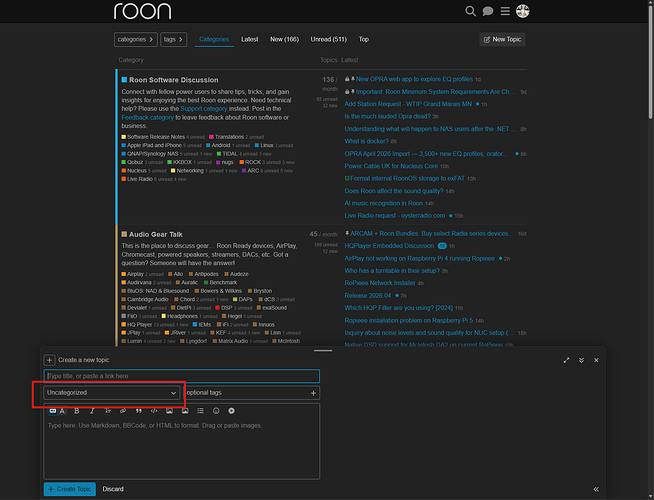The width and height of the screenshot is (654, 500).
Task: Open the chat speech bubble icon
Action: 488,11
